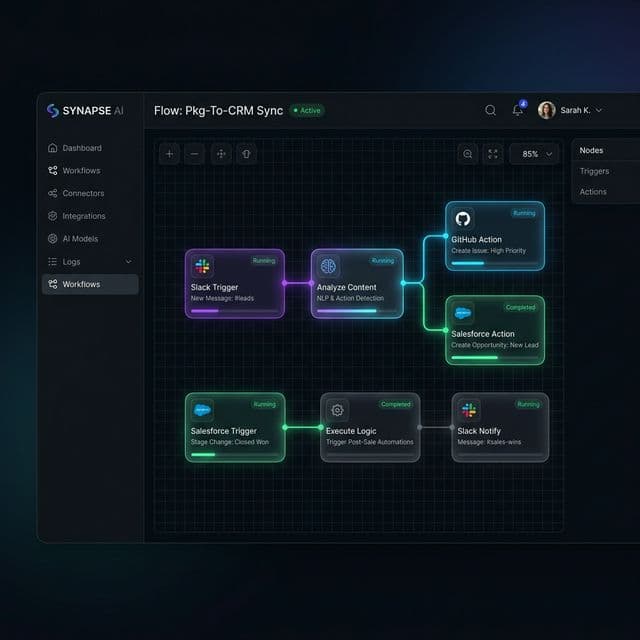Click "Create Opportunity: New Lead" text

(x=495, y=345)
